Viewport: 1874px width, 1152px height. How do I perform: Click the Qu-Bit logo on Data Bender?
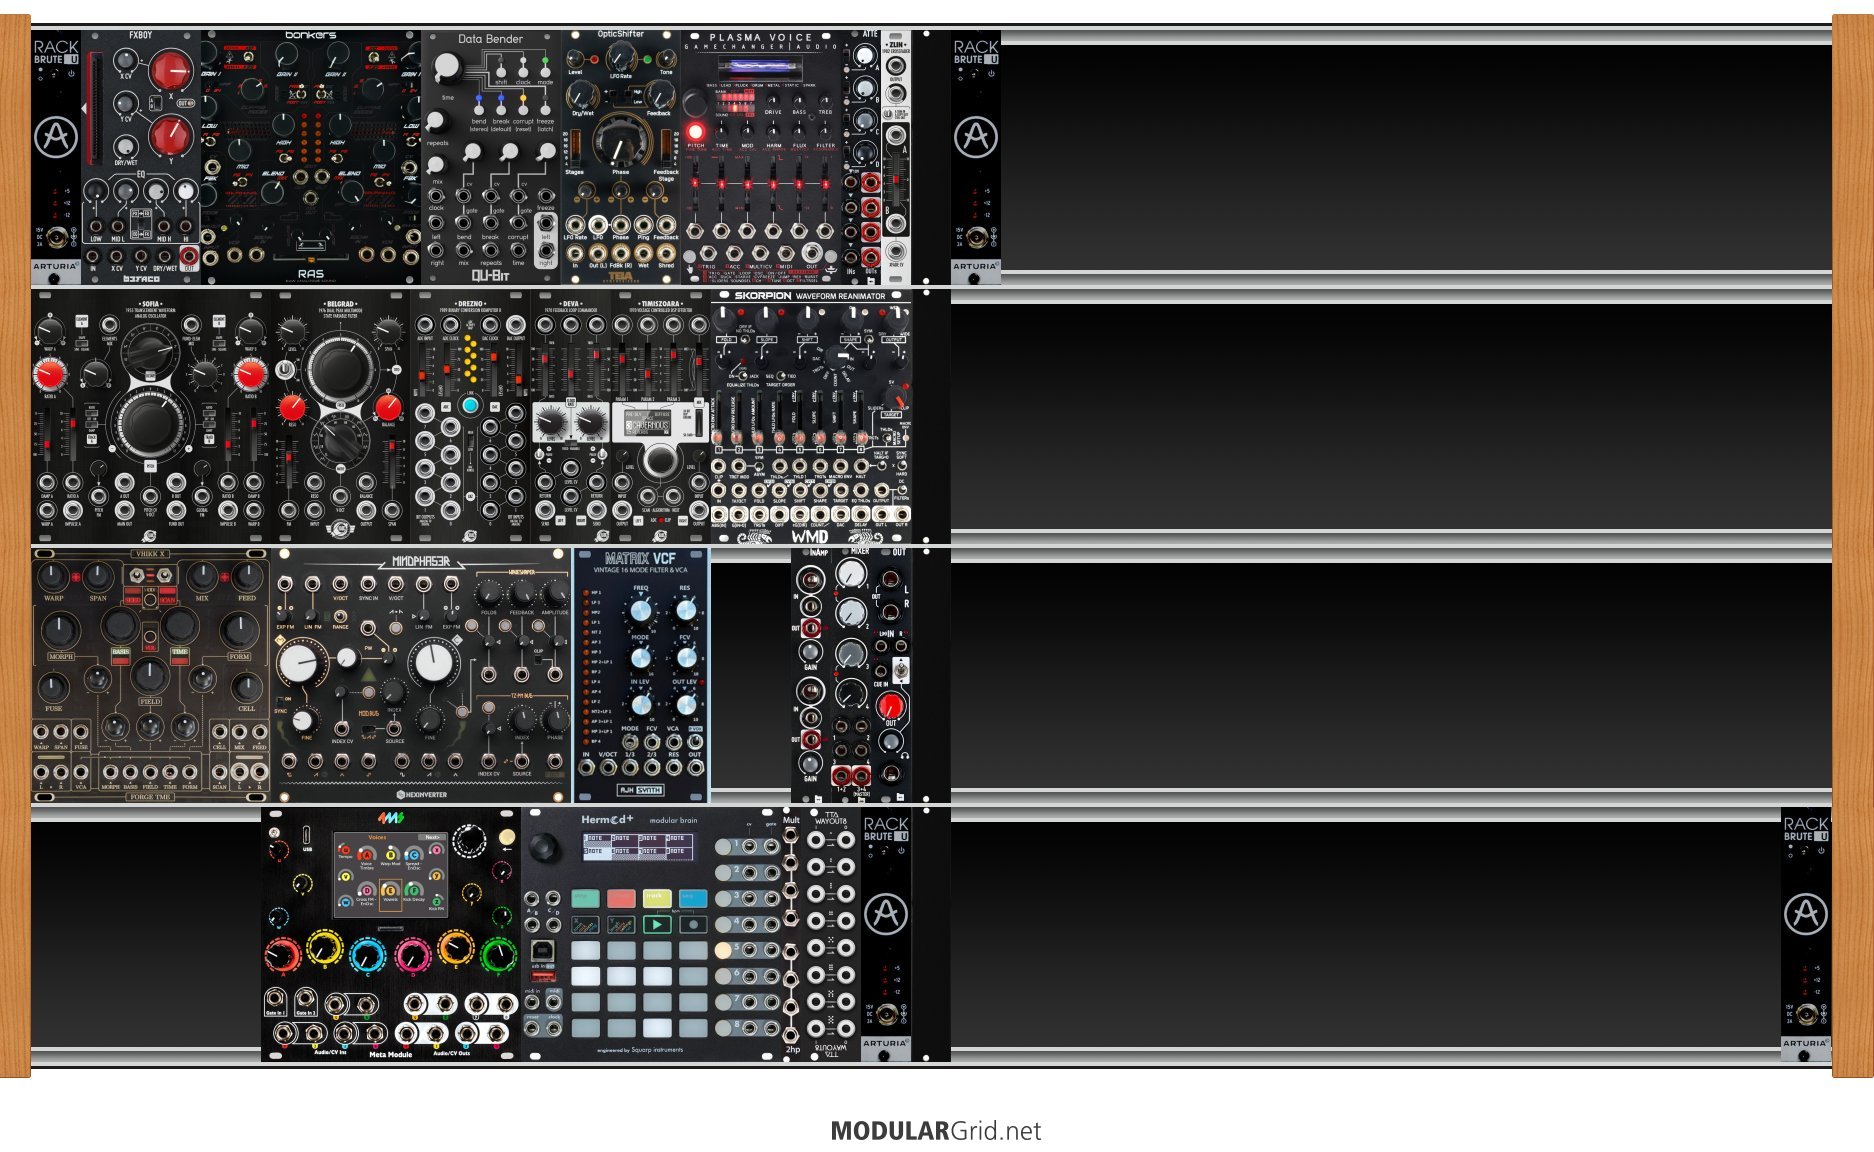tap(490, 275)
